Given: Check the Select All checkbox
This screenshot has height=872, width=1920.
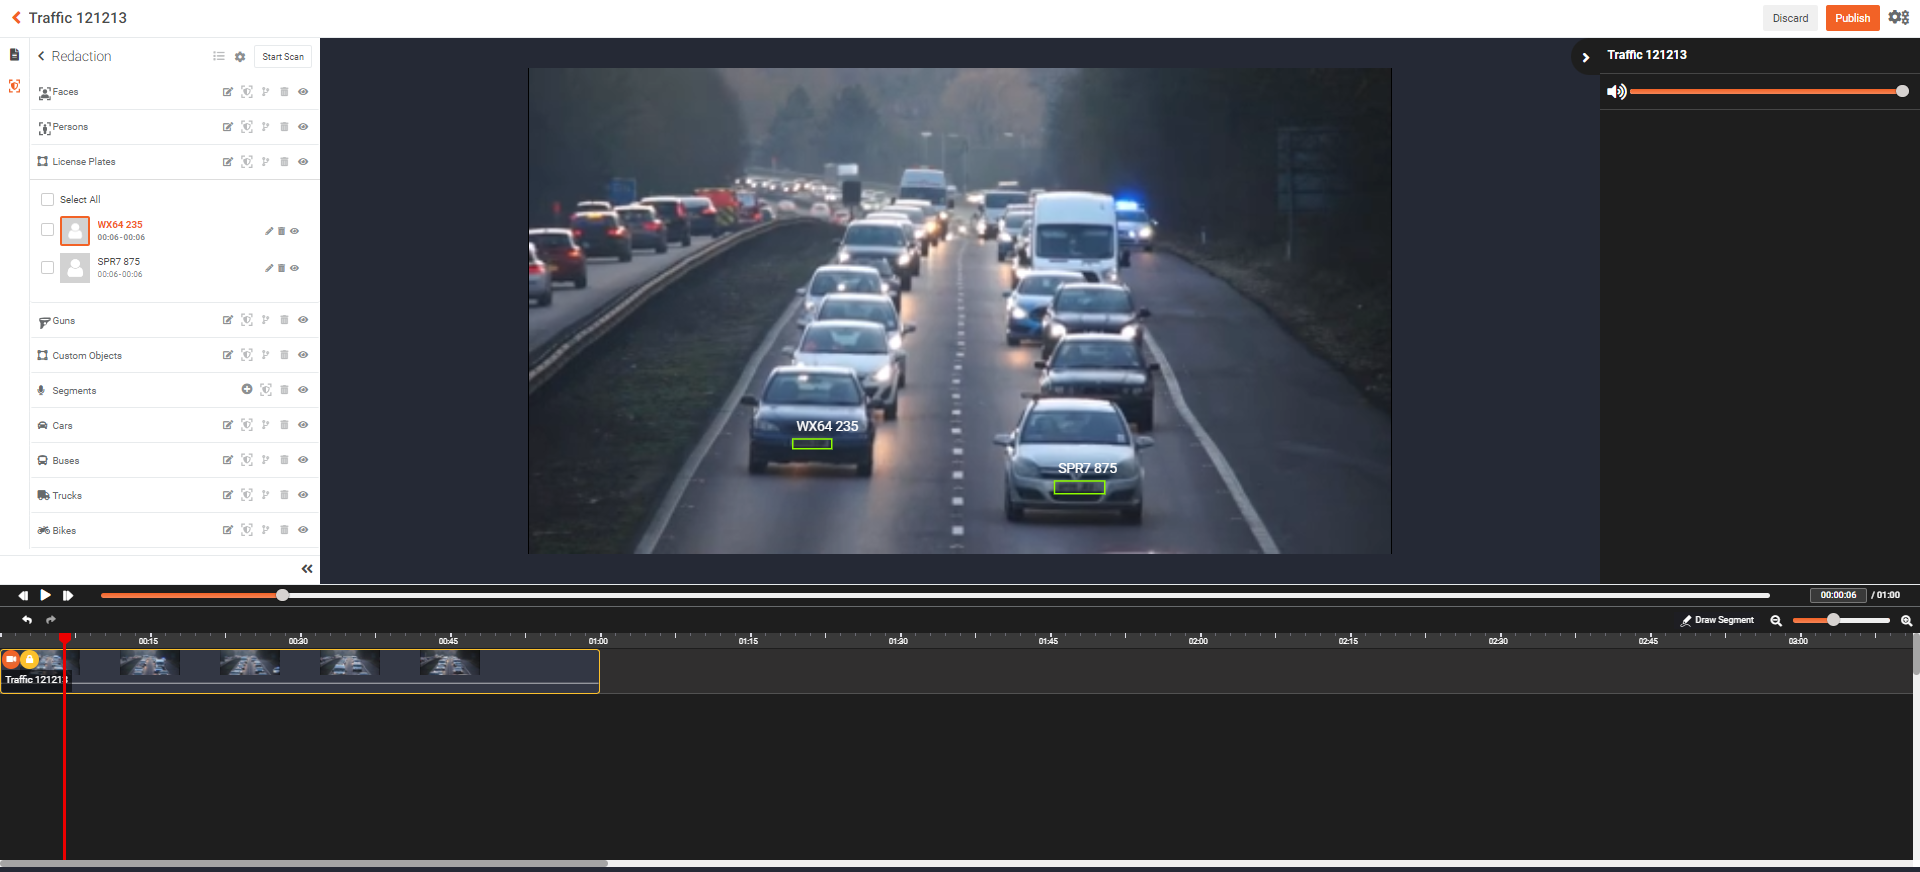Looking at the screenshot, I should 47,199.
